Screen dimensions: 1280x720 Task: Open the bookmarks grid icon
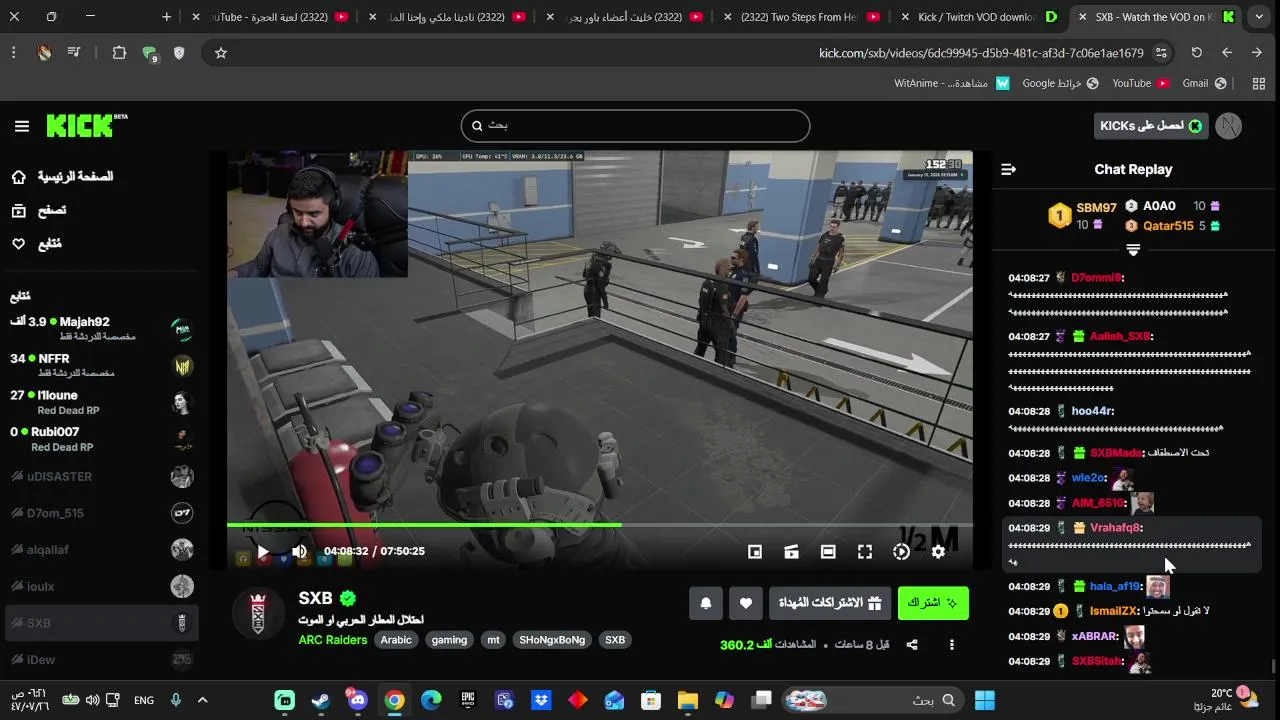1259,83
